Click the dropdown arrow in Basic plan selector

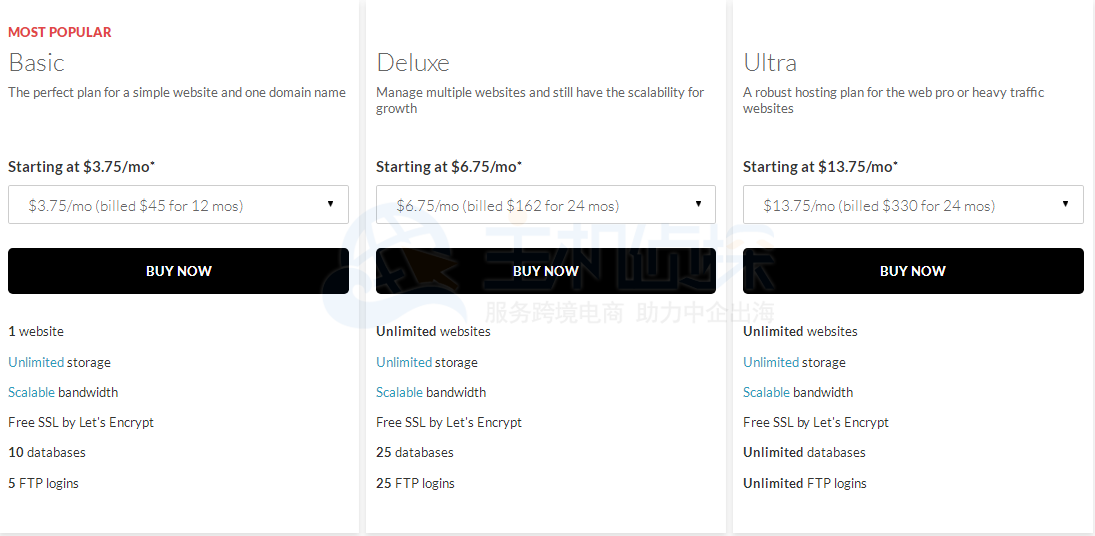pos(330,204)
